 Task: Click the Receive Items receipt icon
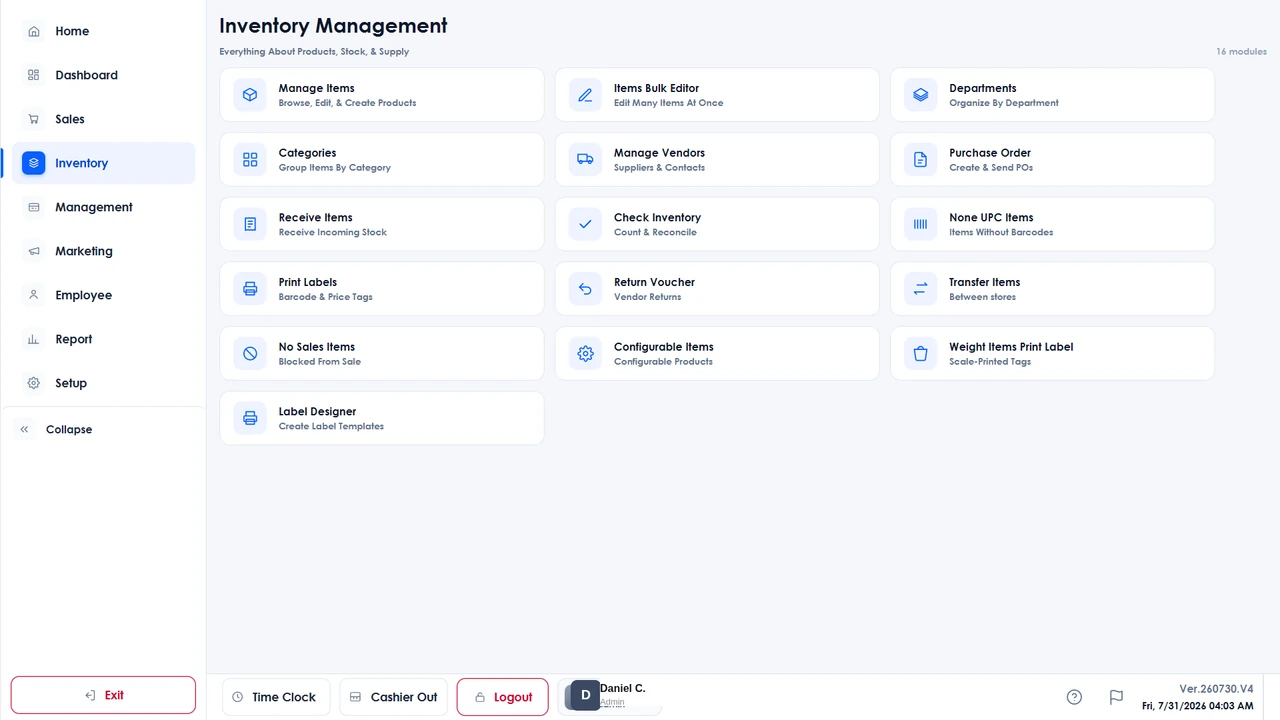click(250, 224)
